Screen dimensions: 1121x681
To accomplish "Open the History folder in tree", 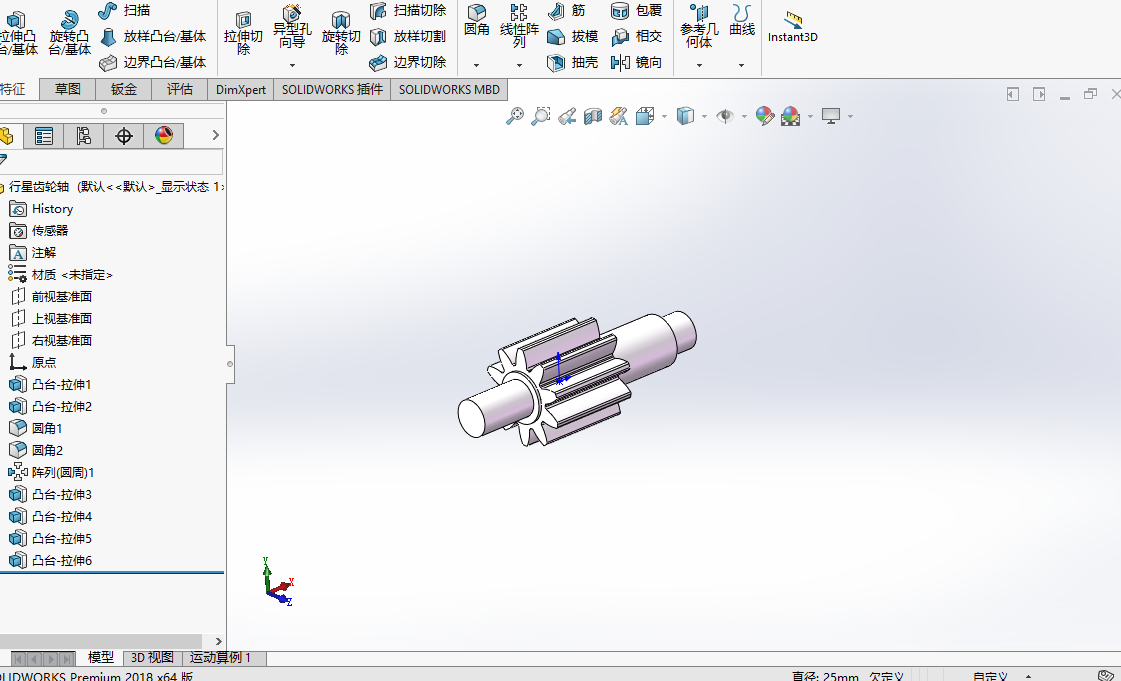I will [x=41, y=209].
